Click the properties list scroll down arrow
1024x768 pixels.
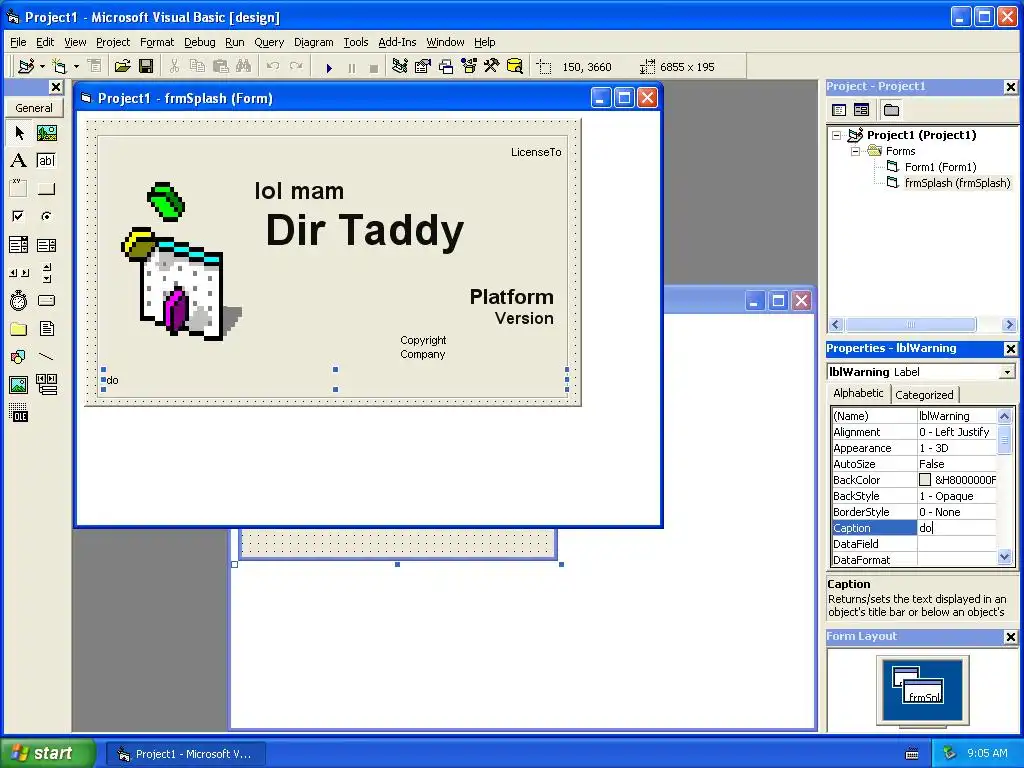[1004, 557]
